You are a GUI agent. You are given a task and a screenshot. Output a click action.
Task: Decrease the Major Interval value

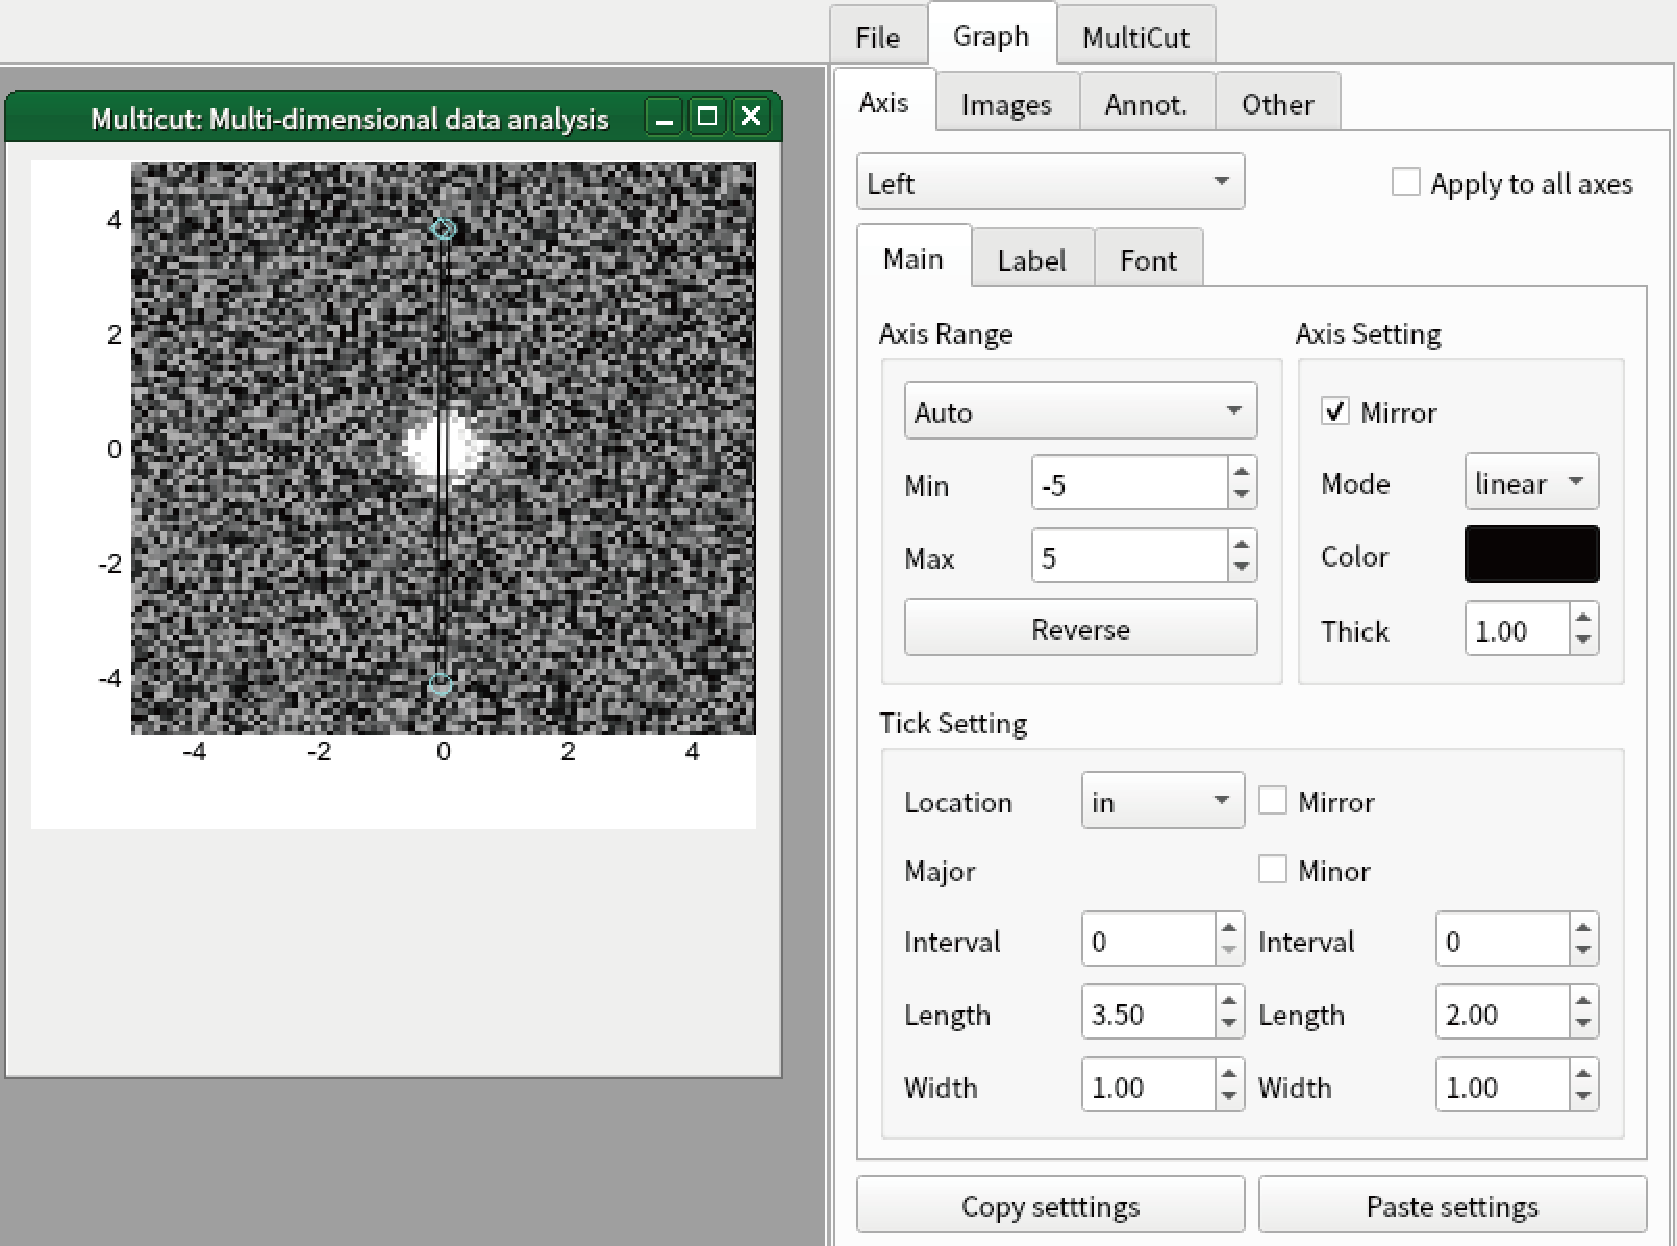(1229, 951)
